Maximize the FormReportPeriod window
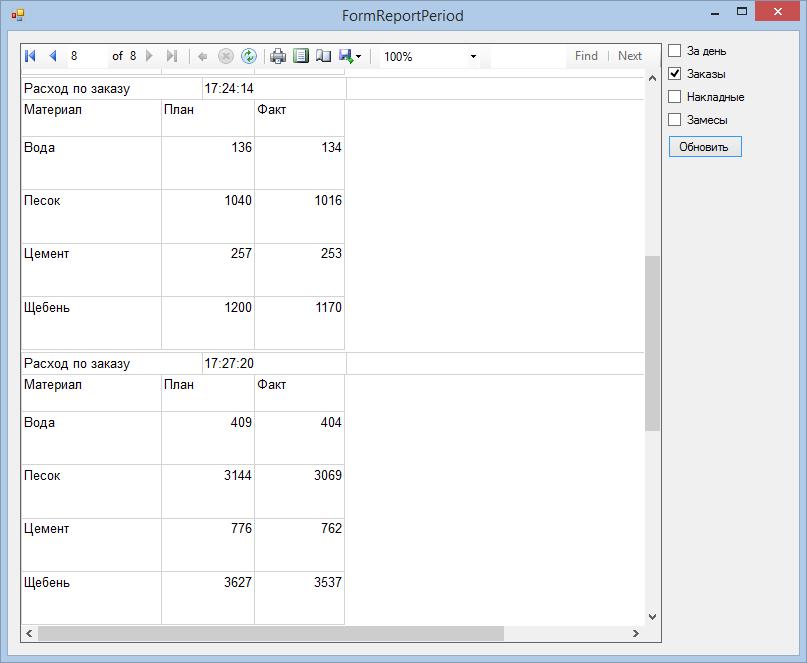 (x=742, y=11)
